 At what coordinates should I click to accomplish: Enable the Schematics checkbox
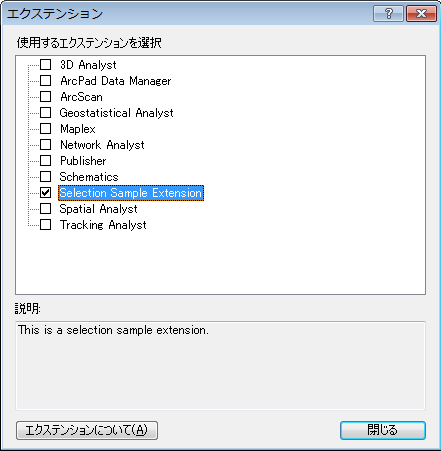(x=46, y=176)
